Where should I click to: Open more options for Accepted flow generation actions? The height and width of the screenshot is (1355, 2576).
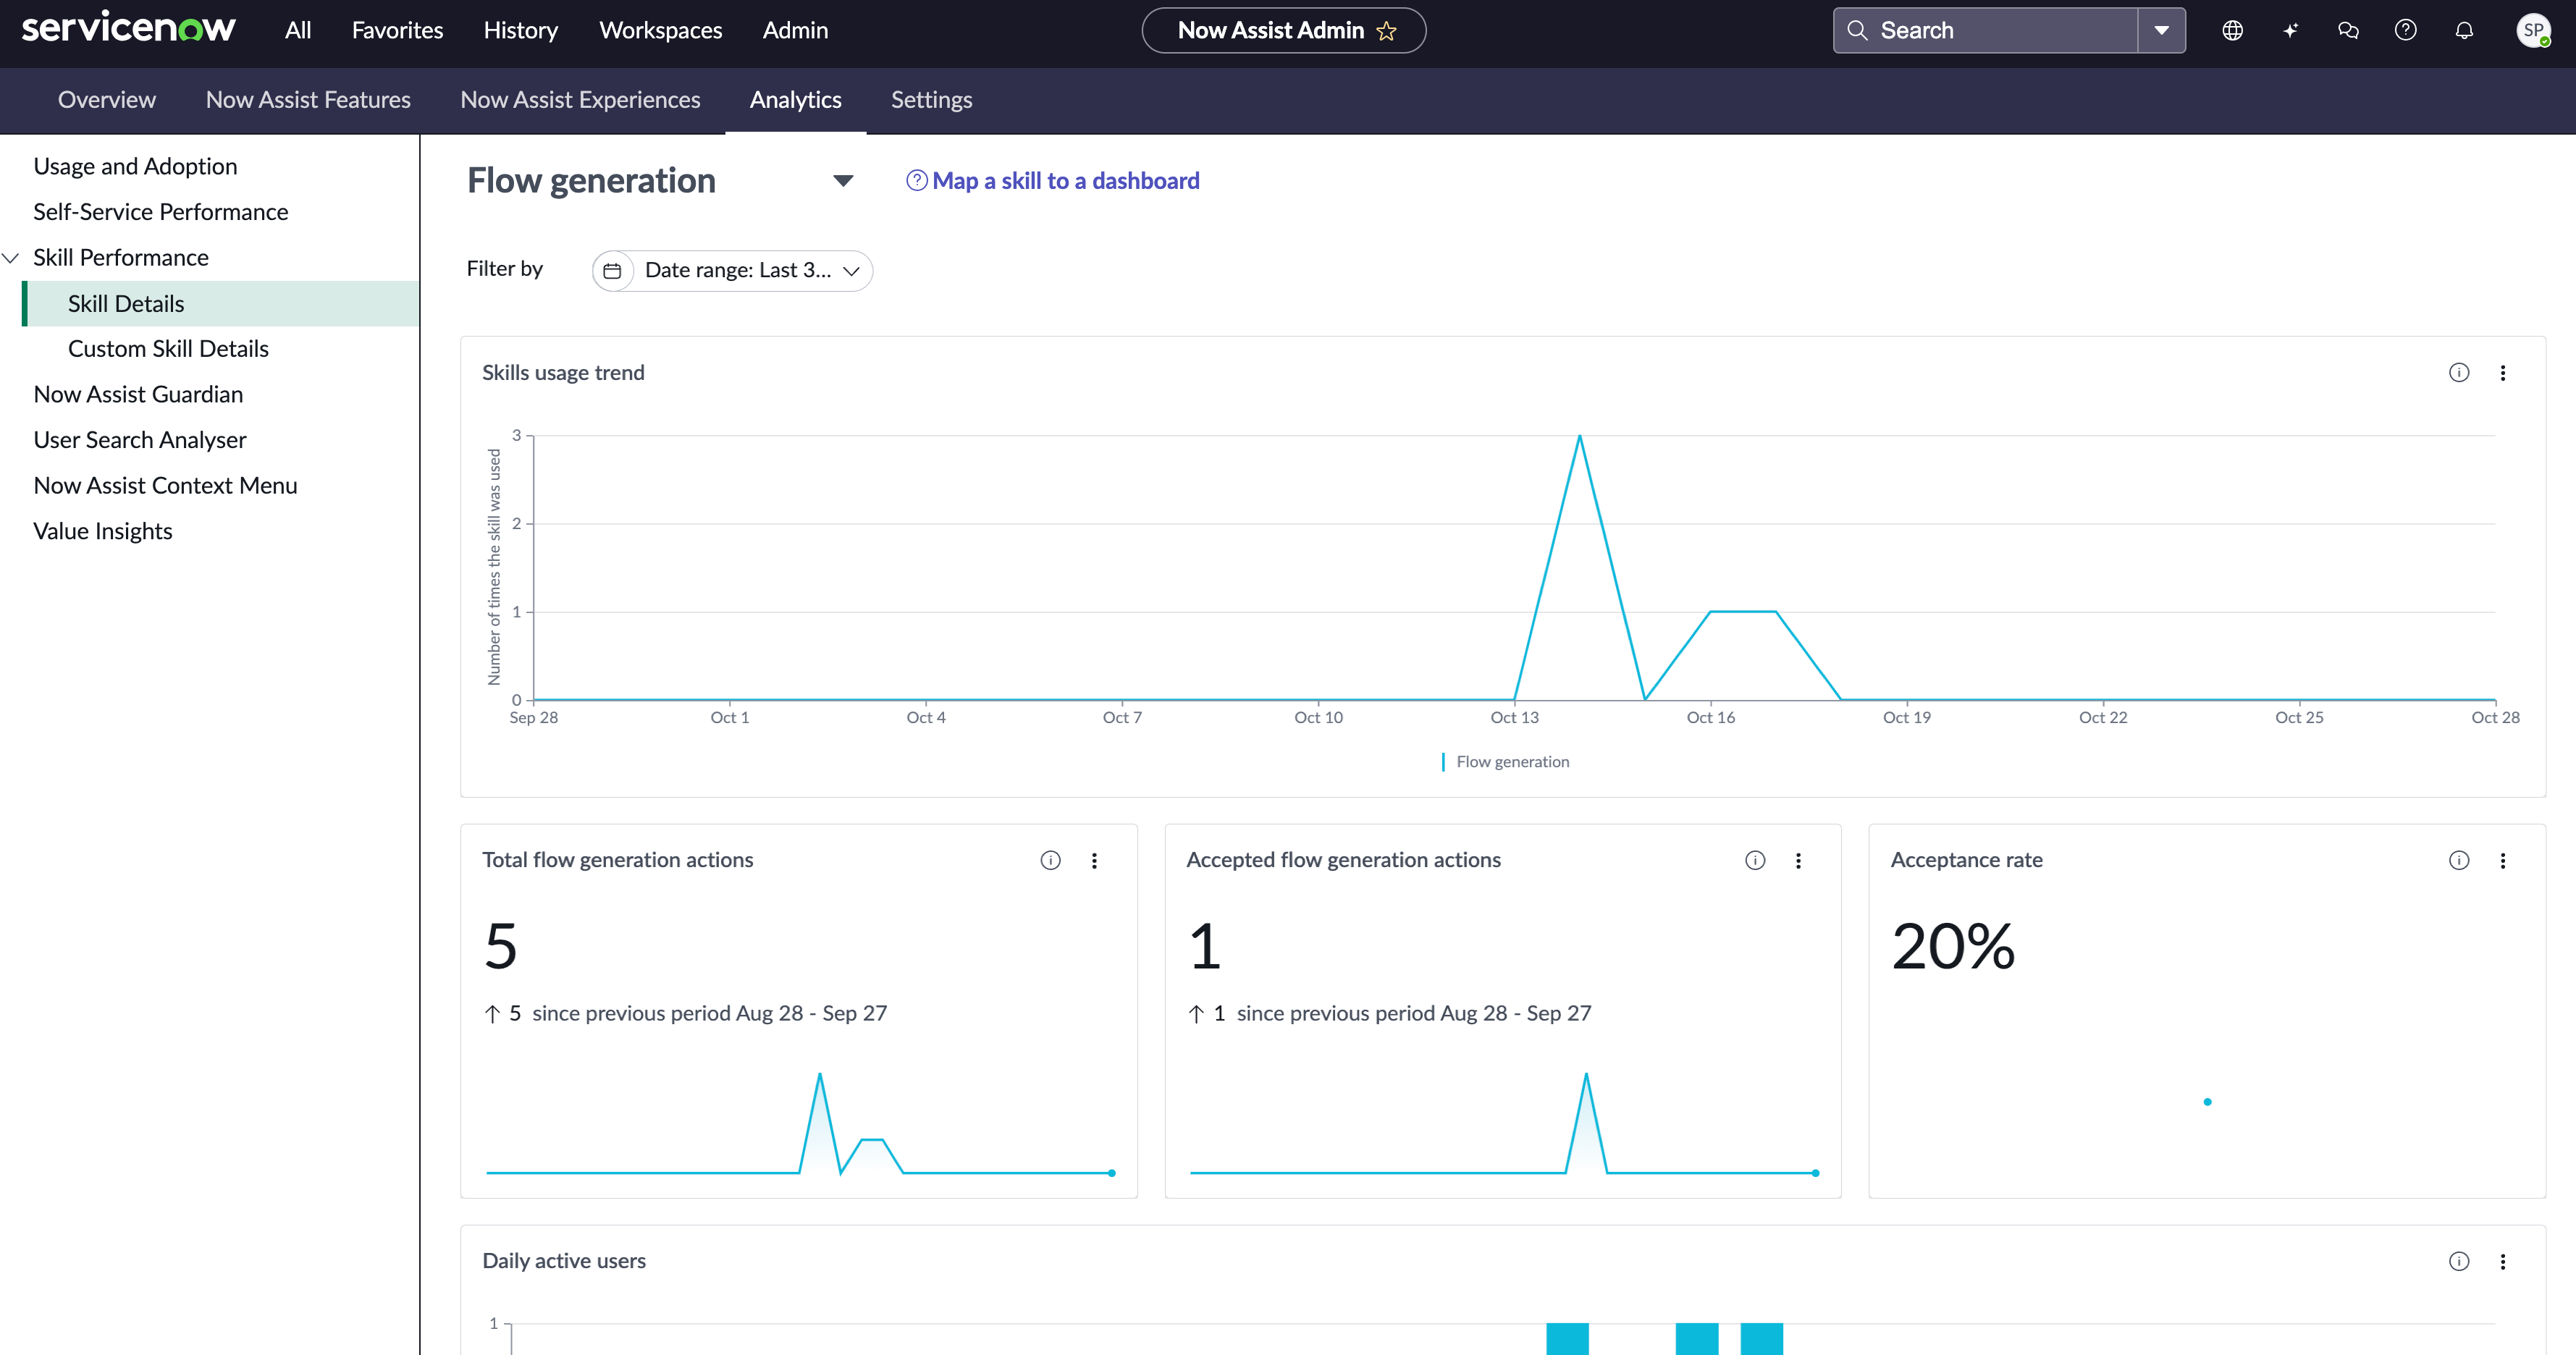coord(1799,860)
